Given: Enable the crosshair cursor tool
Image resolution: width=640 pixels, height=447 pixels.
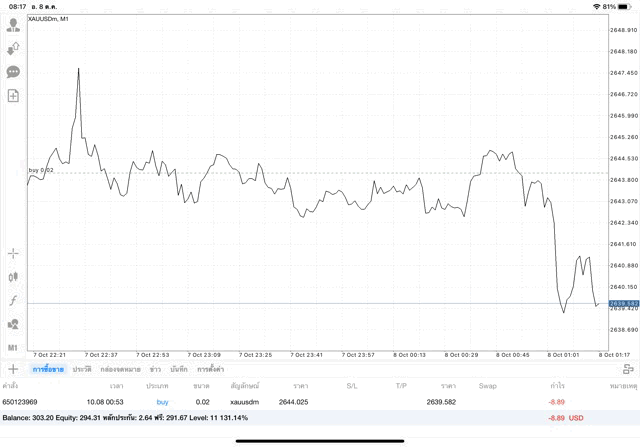Looking at the screenshot, I should coord(13,254).
